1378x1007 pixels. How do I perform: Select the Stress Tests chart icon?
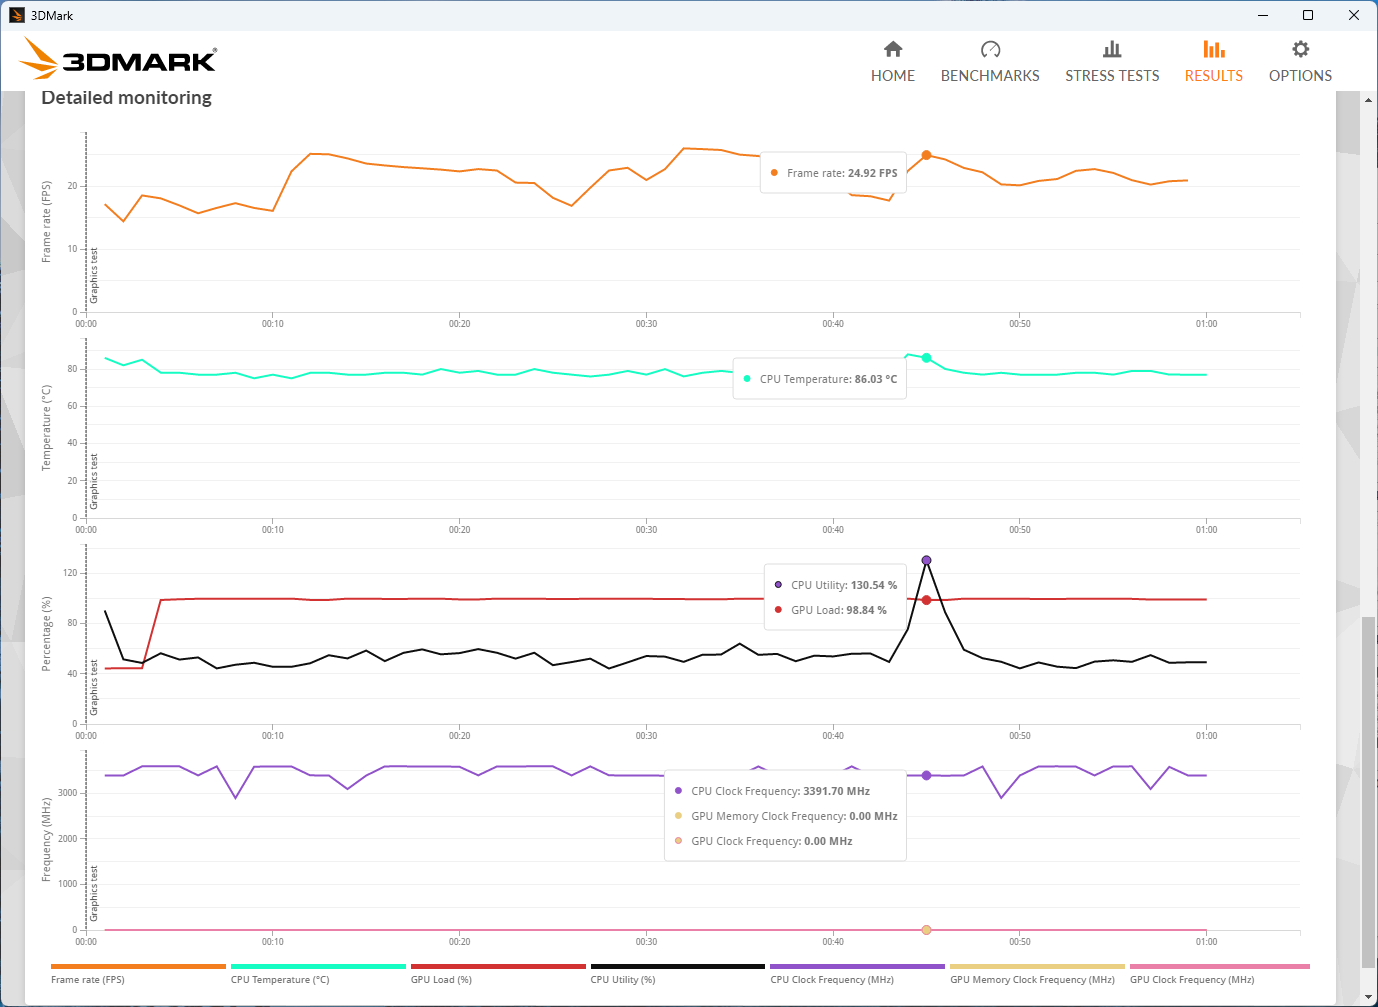pos(1112,49)
